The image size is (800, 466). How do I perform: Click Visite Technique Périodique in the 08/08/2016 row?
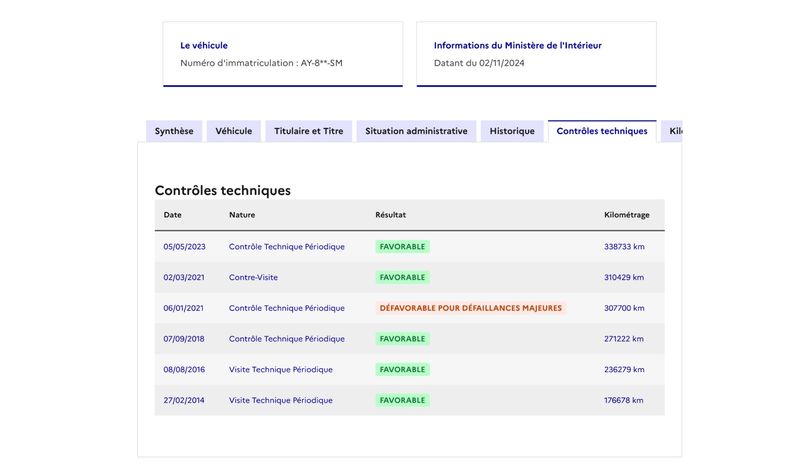point(281,370)
